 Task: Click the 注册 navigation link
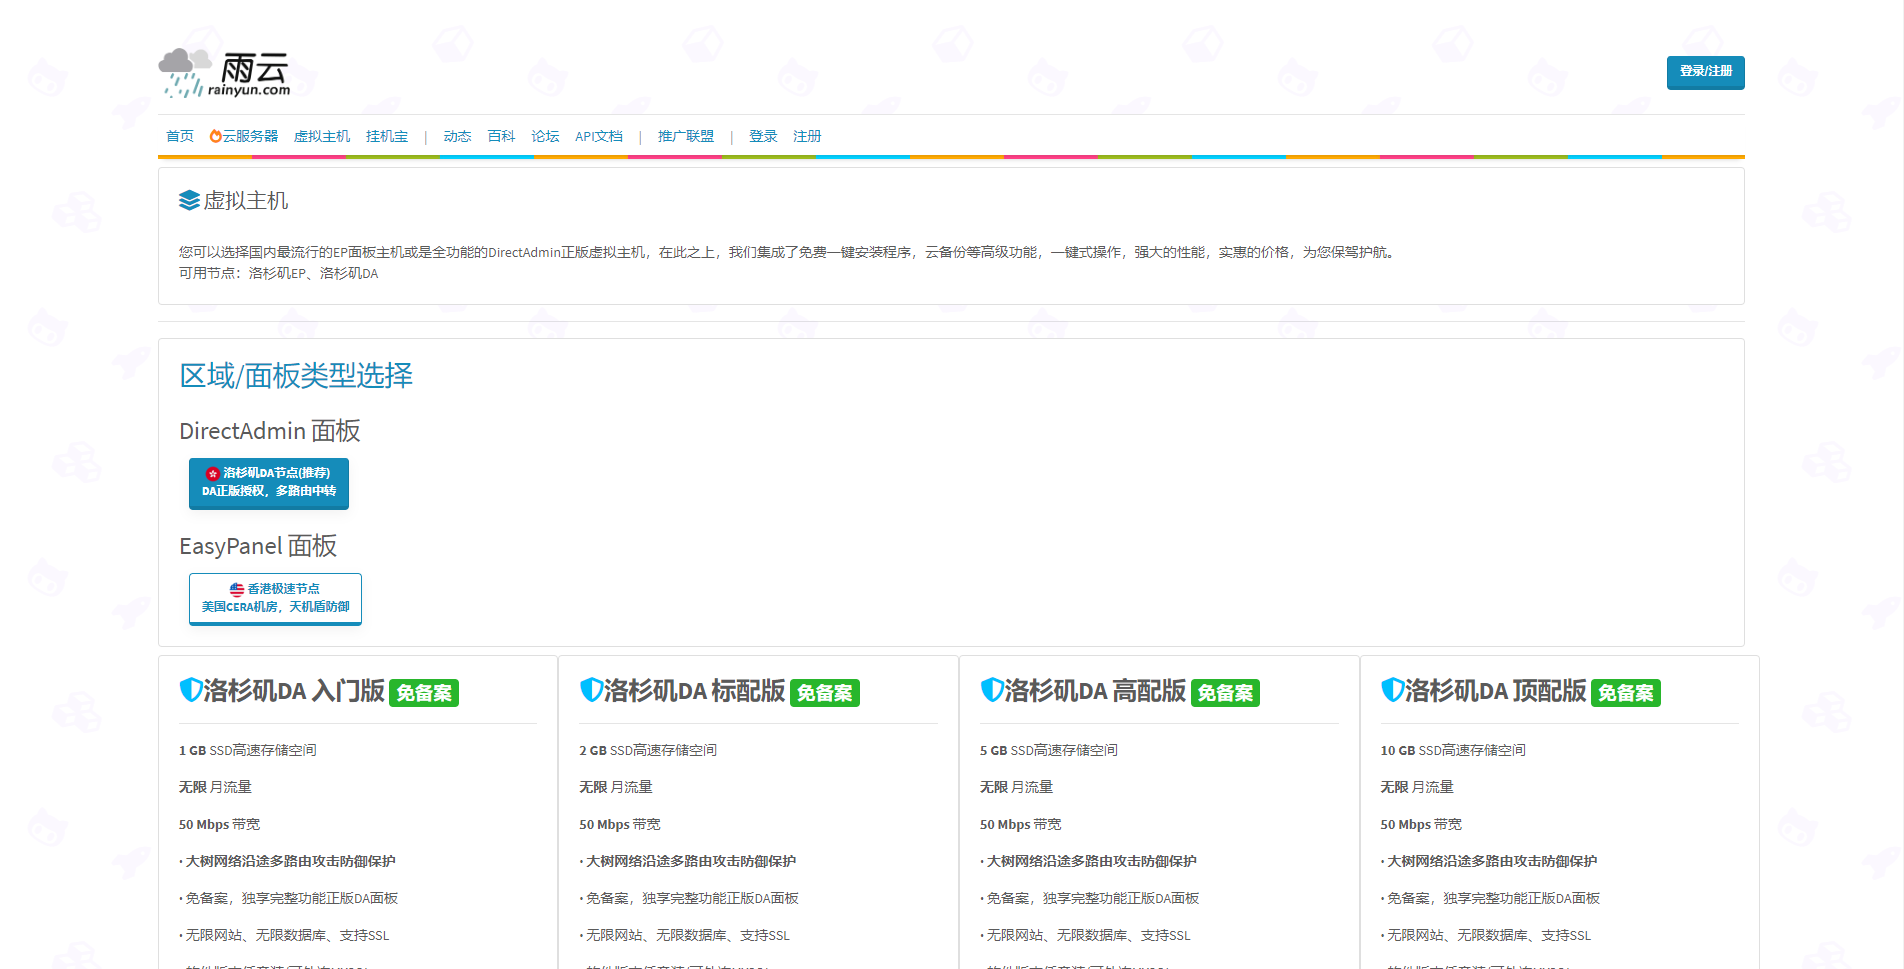(807, 136)
